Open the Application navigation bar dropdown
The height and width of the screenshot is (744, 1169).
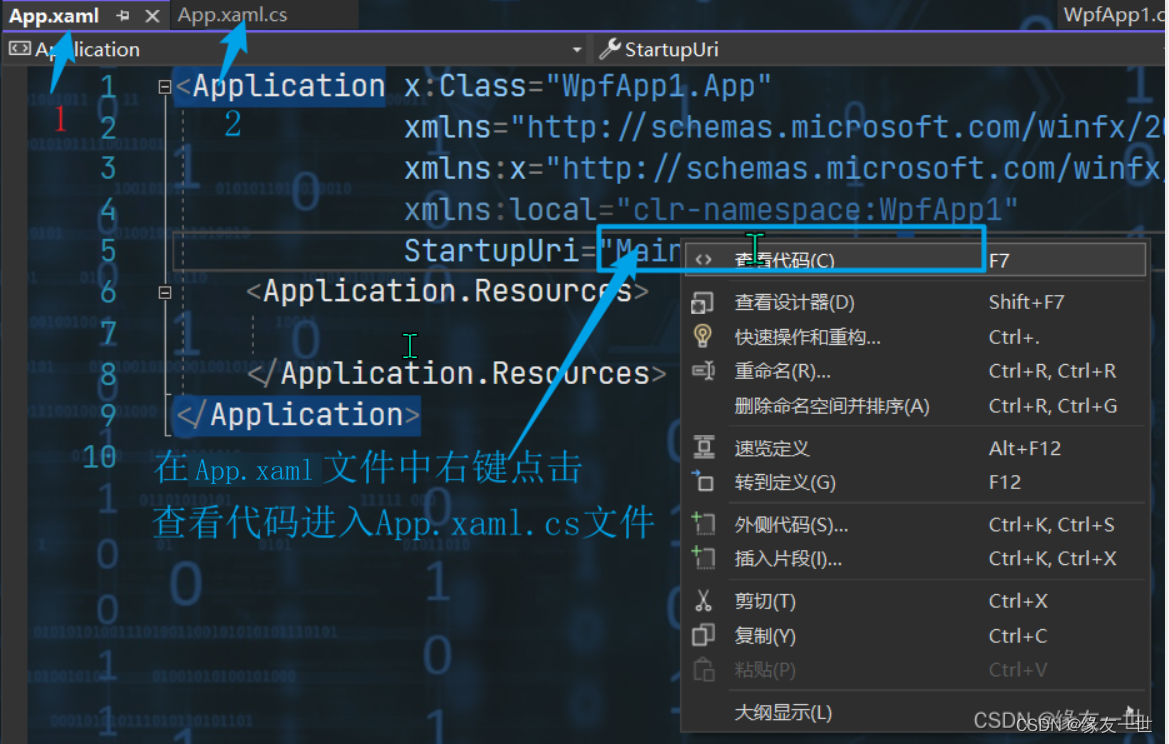pyautogui.click(x=577, y=49)
